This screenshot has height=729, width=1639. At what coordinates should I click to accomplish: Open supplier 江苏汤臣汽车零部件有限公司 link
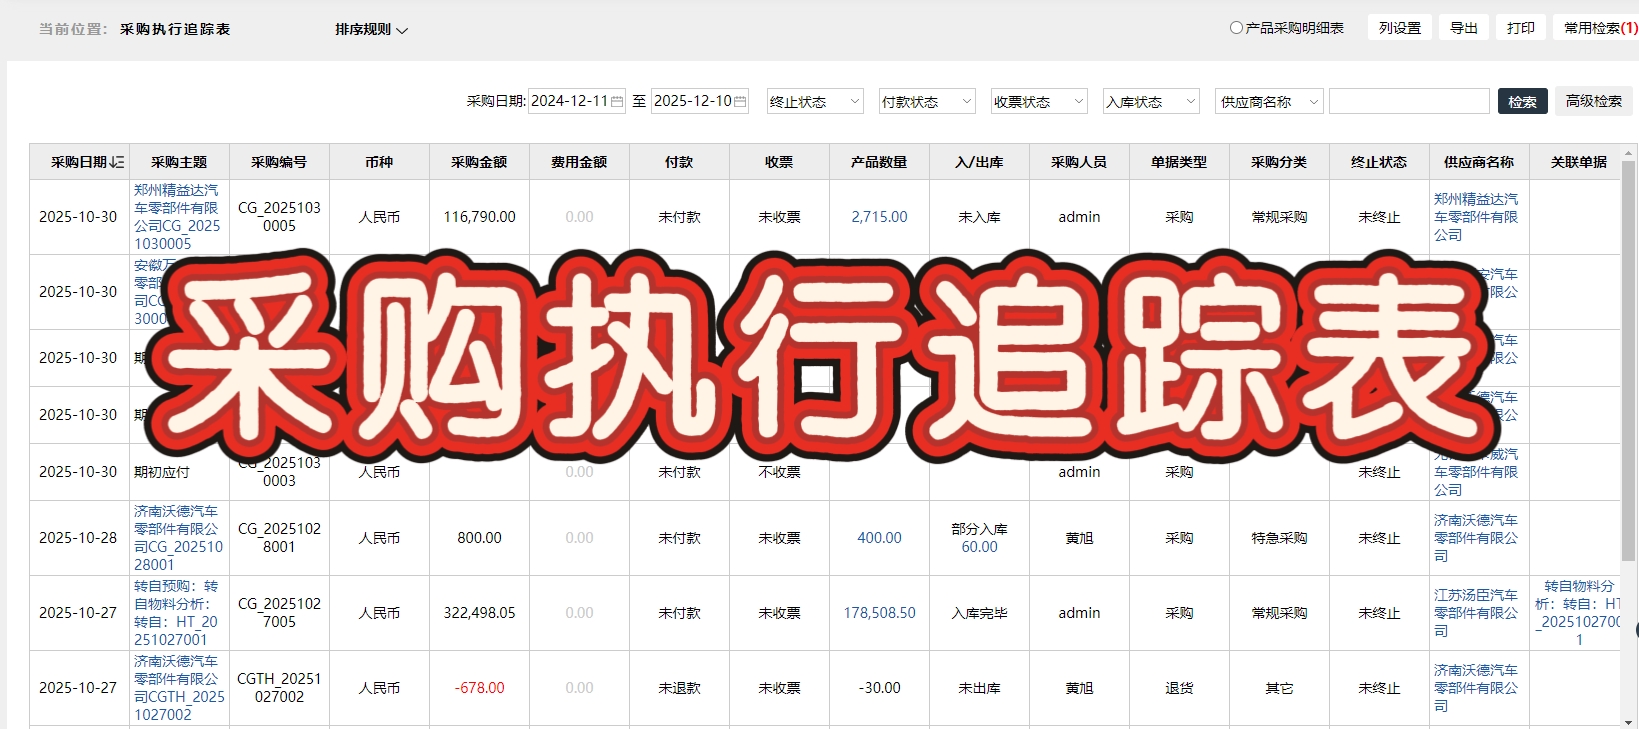click(1476, 613)
